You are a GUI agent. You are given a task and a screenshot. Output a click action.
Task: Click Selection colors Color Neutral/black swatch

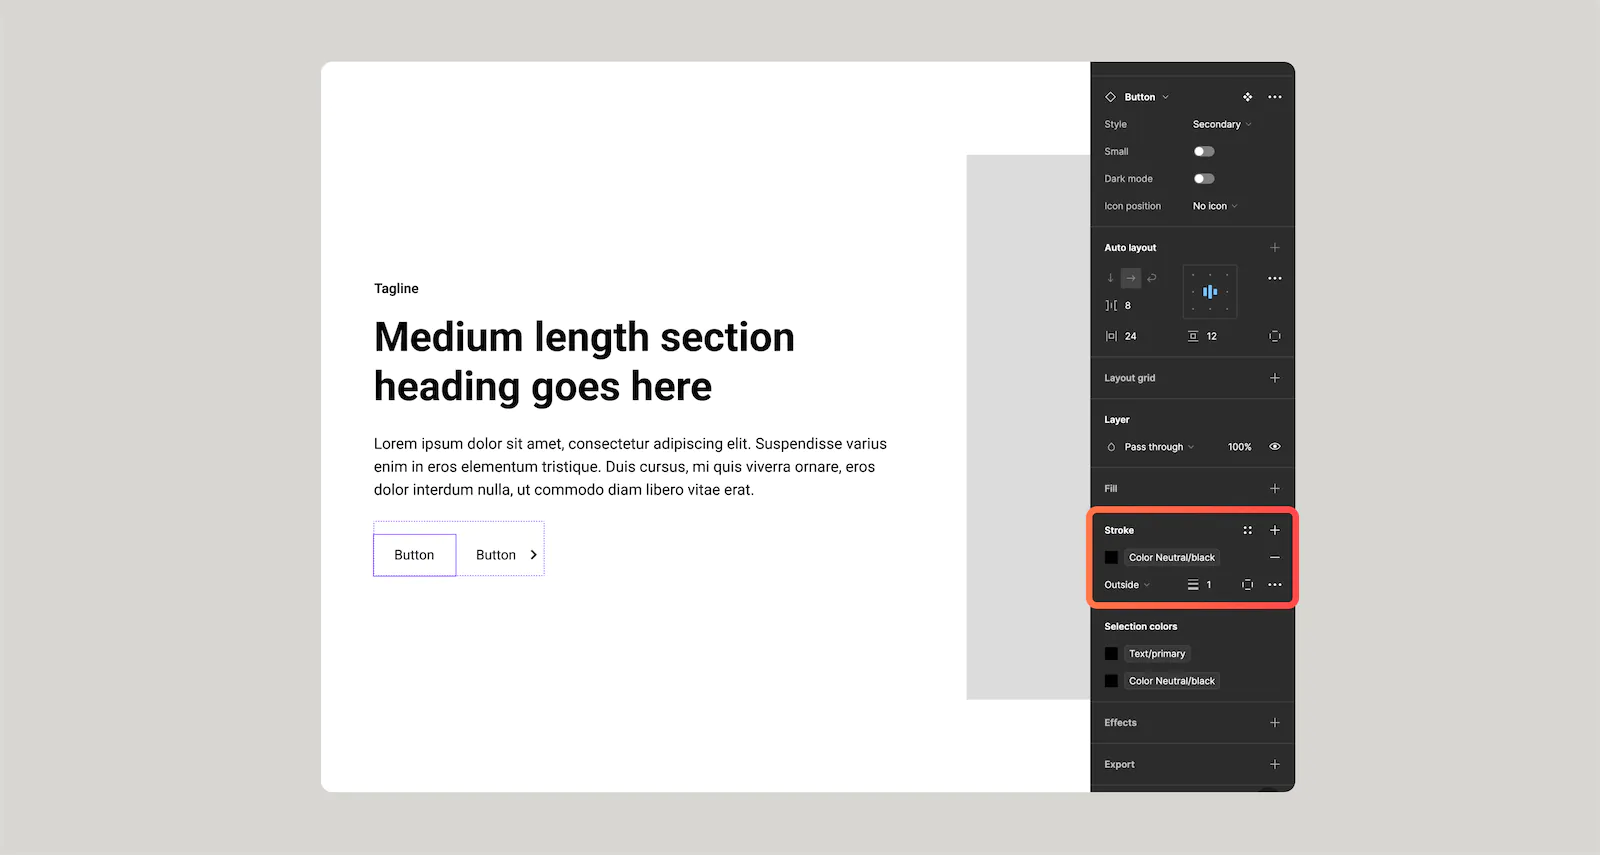tap(1111, 681)
